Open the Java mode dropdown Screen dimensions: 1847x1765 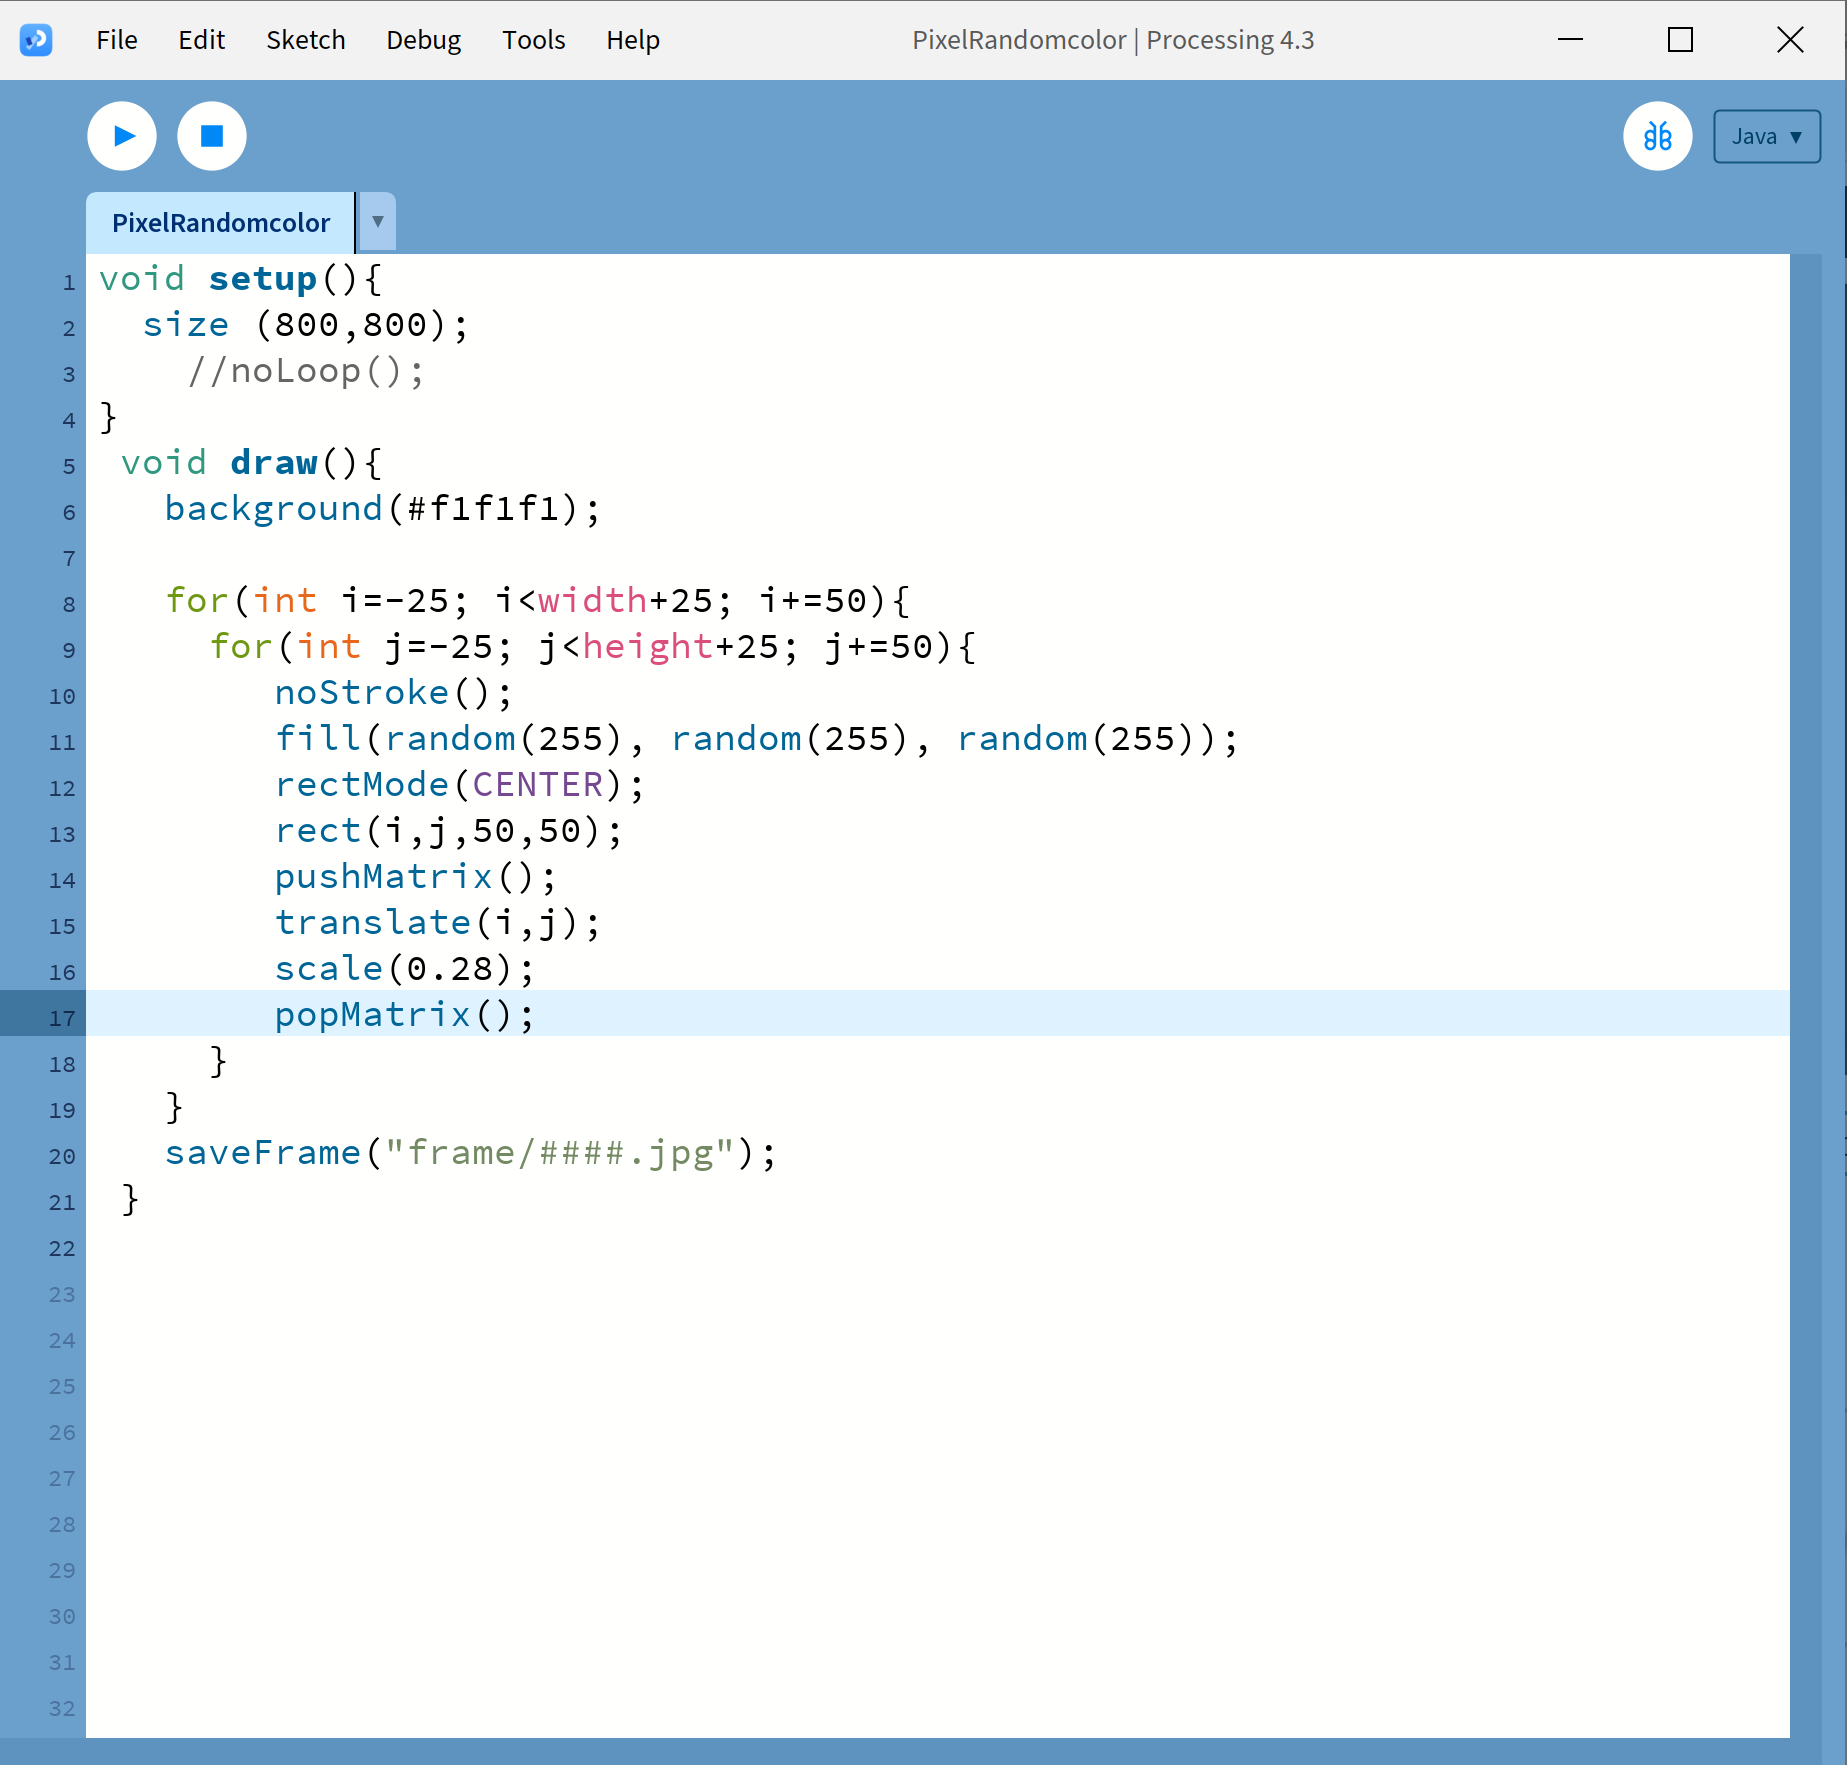pyautogui.click(x=1766, y=137)
